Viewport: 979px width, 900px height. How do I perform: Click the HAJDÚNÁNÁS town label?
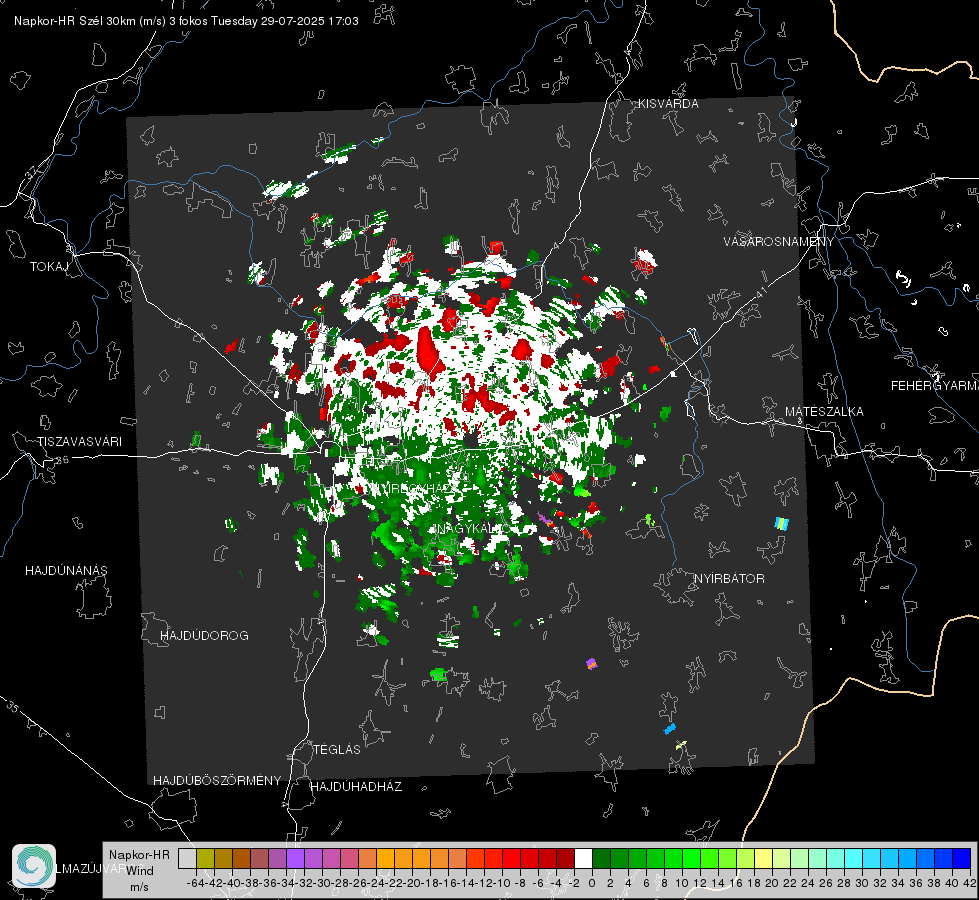click(x=66, y=571)
